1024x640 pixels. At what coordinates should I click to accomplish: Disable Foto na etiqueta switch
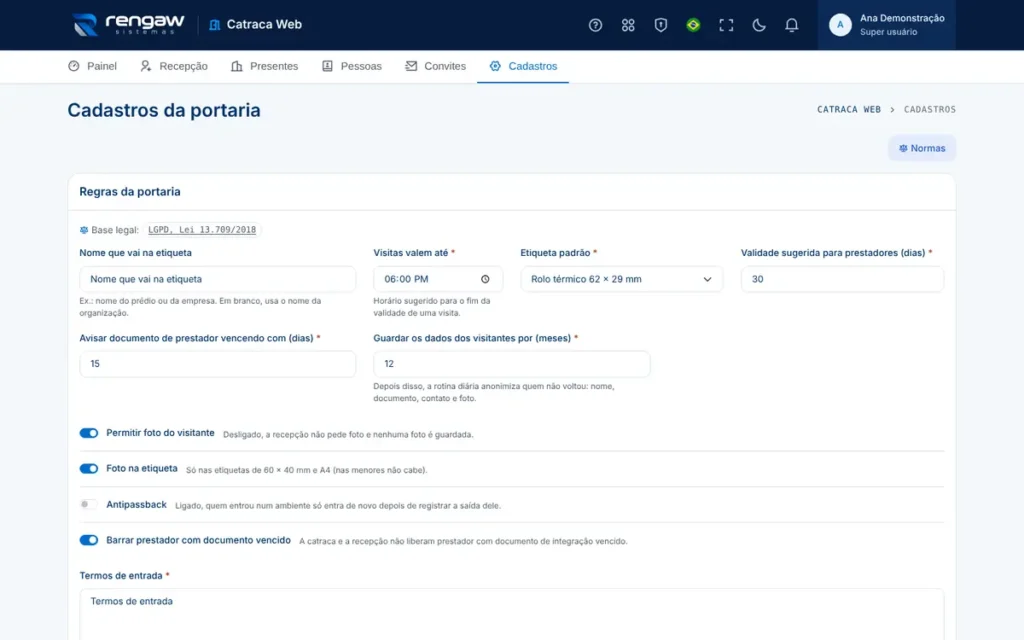click(x=89, y=468)
